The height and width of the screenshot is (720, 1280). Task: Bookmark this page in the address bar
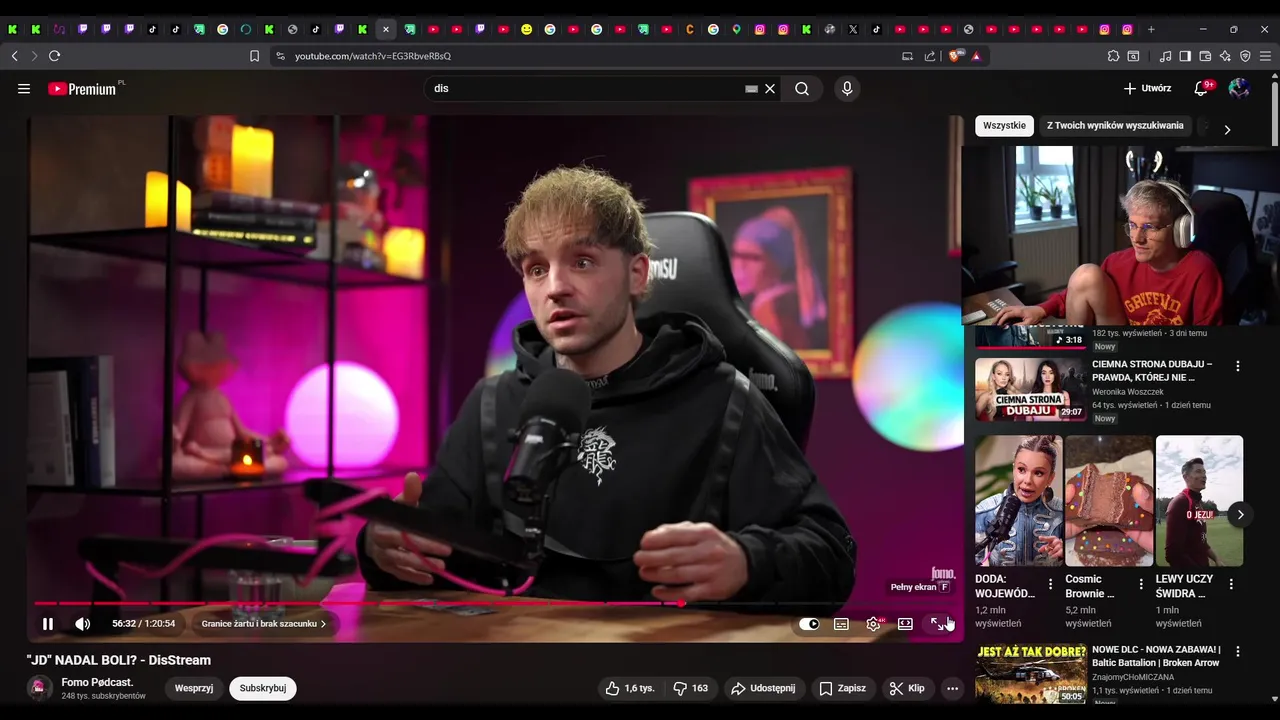[254, 56]
